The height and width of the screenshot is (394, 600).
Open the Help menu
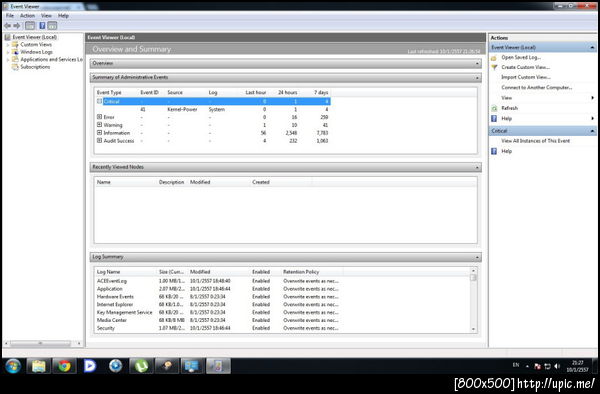click(x=63, y=16)
